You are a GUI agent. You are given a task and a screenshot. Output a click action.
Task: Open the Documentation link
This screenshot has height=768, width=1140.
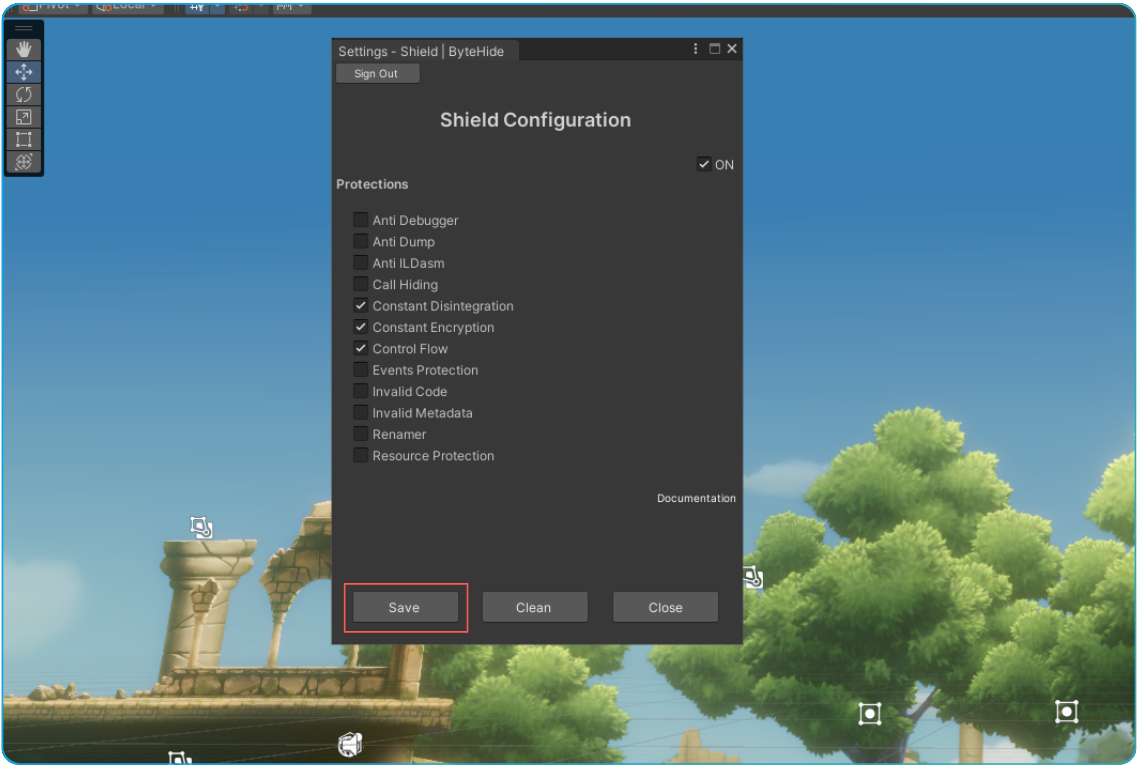[696, 498]
